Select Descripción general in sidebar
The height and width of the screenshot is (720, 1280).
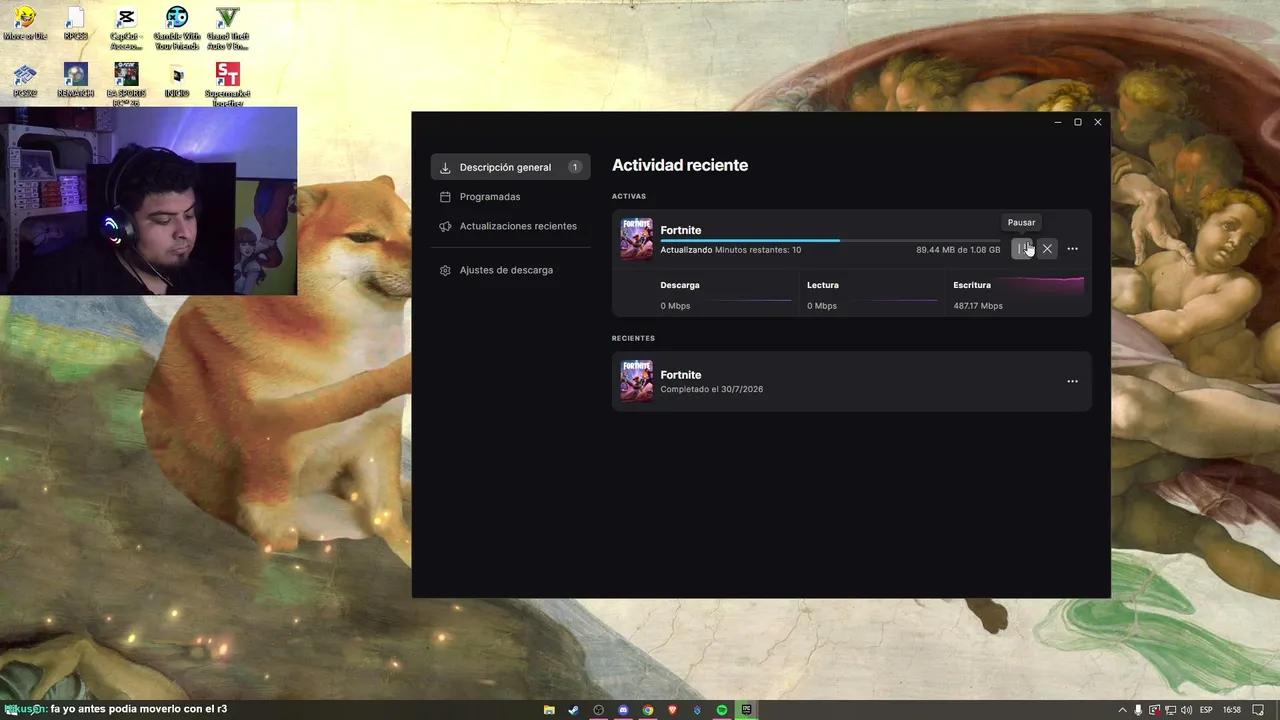click(510, 167)
